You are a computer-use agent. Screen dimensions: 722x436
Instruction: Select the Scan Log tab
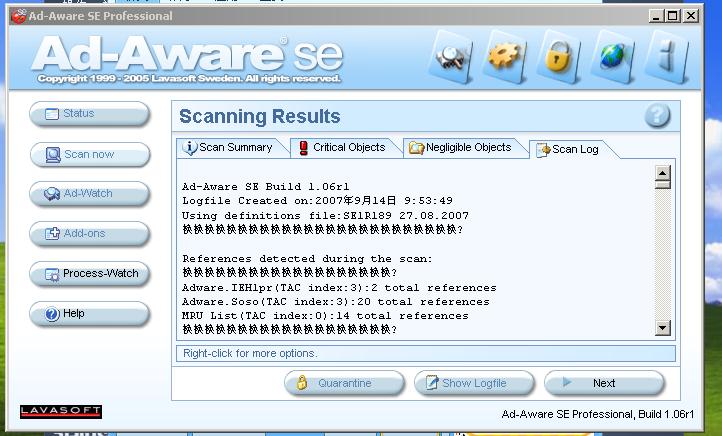(569, 150)
